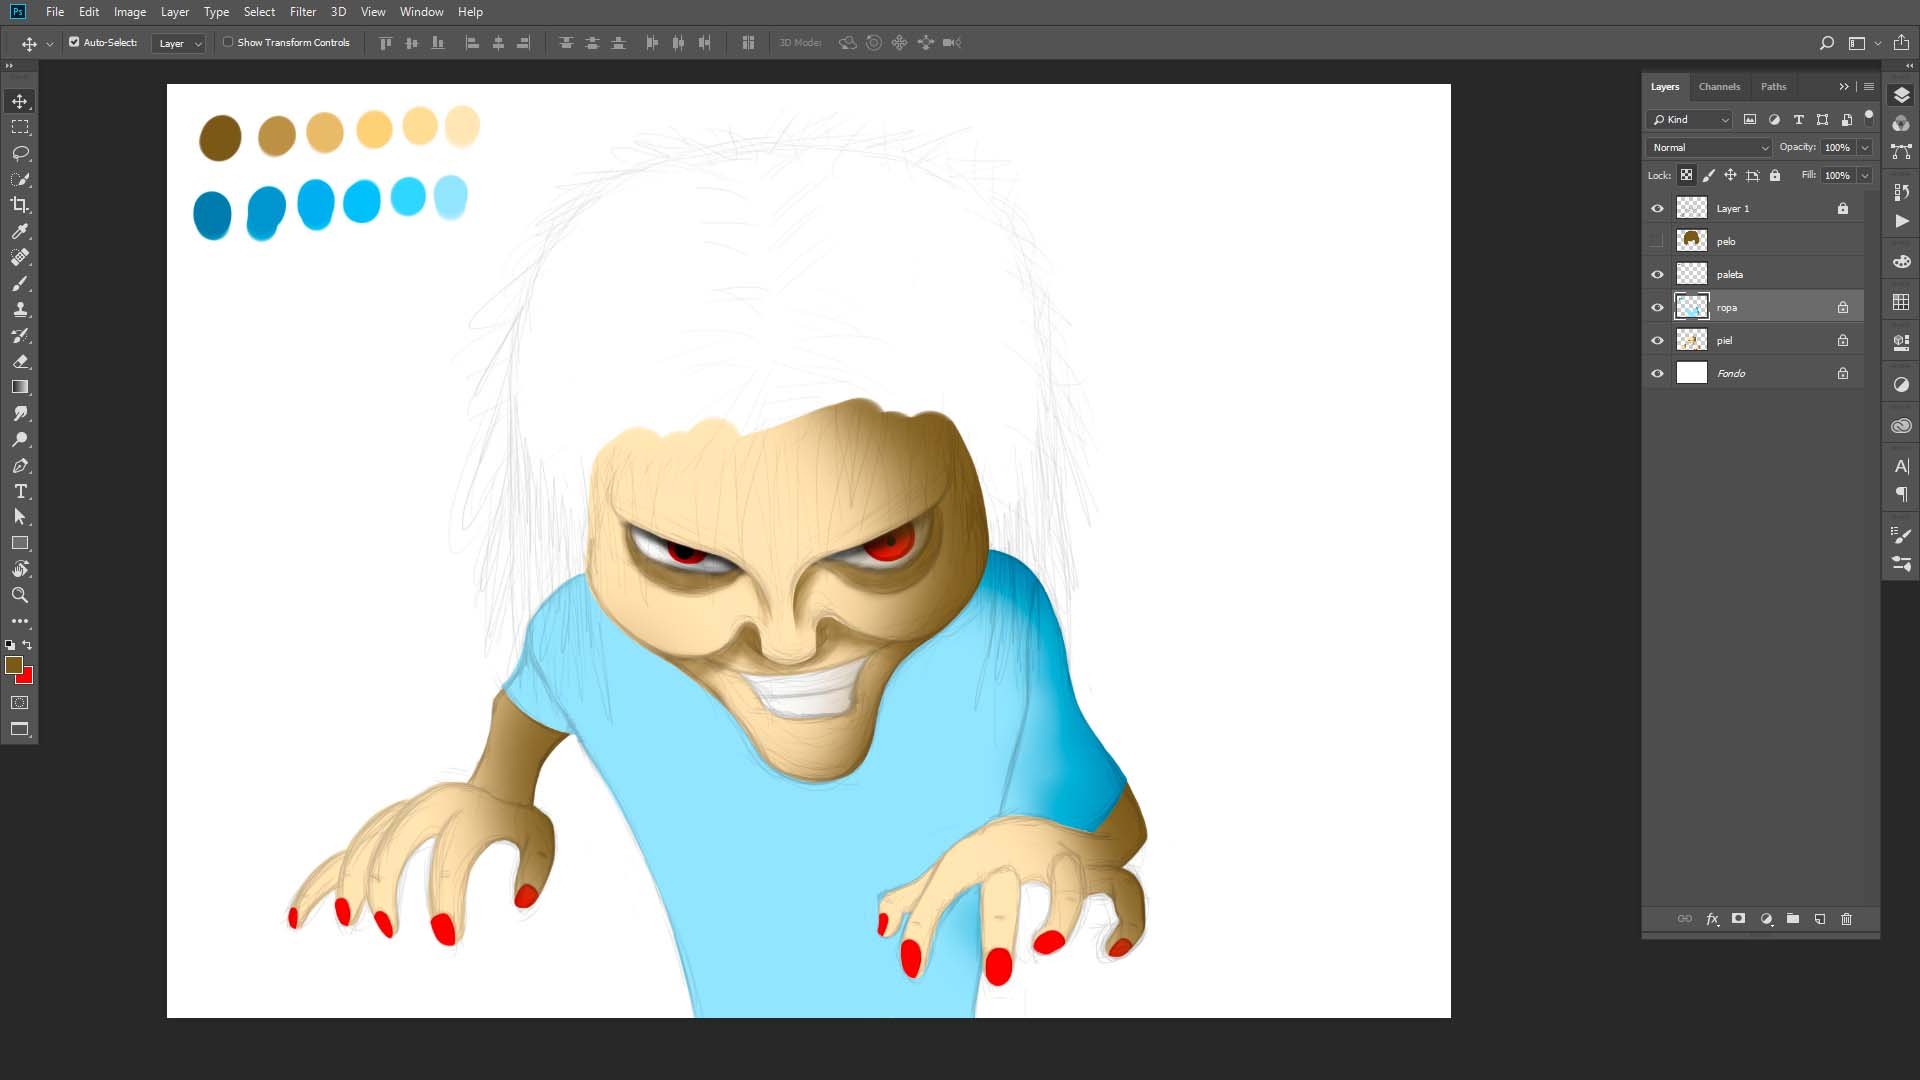Create a new layer

[x=1820, y=919]
